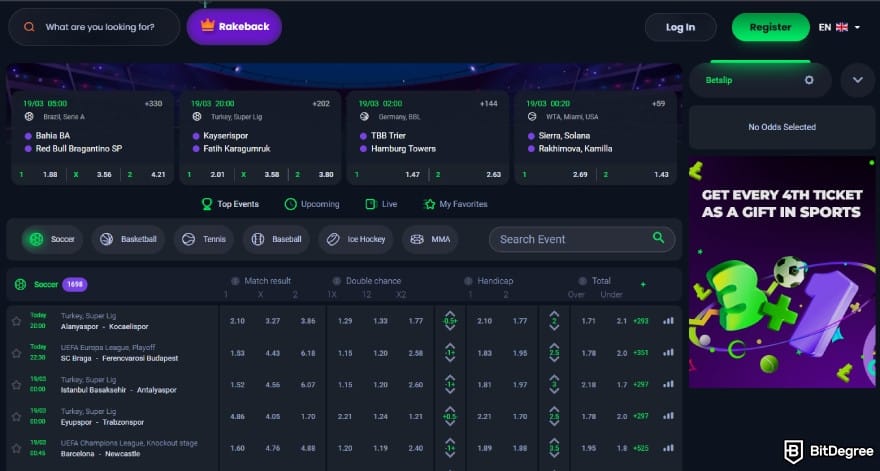
Task: Click tennis icon on Sierra, Solana card
Action: coord(532,117)
